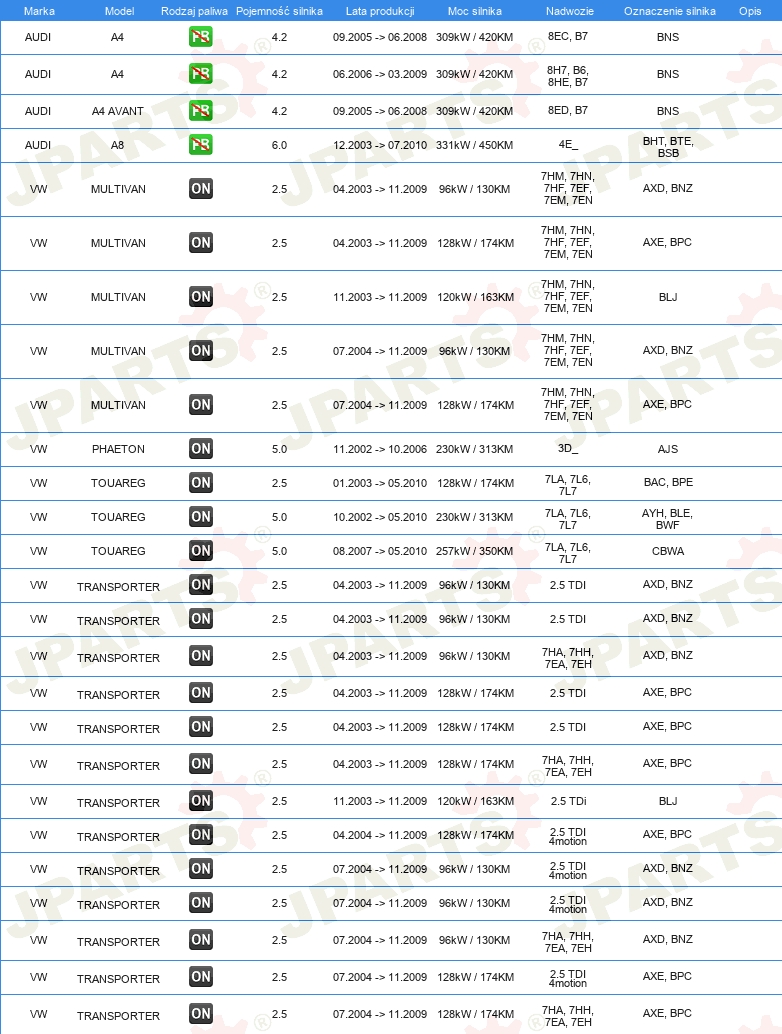Click the Oznaczenie silnika column header

[x=670, y=11]
